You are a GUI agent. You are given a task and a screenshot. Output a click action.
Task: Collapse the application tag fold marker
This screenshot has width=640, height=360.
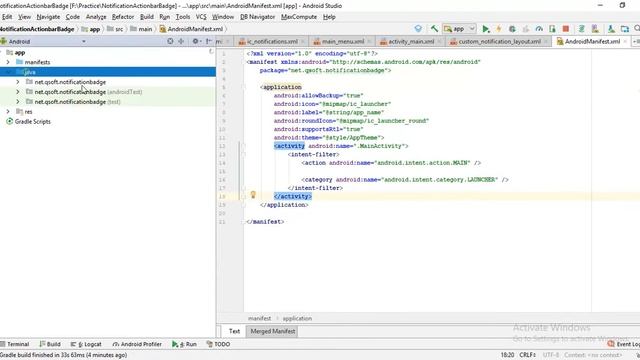coord(244,87)
